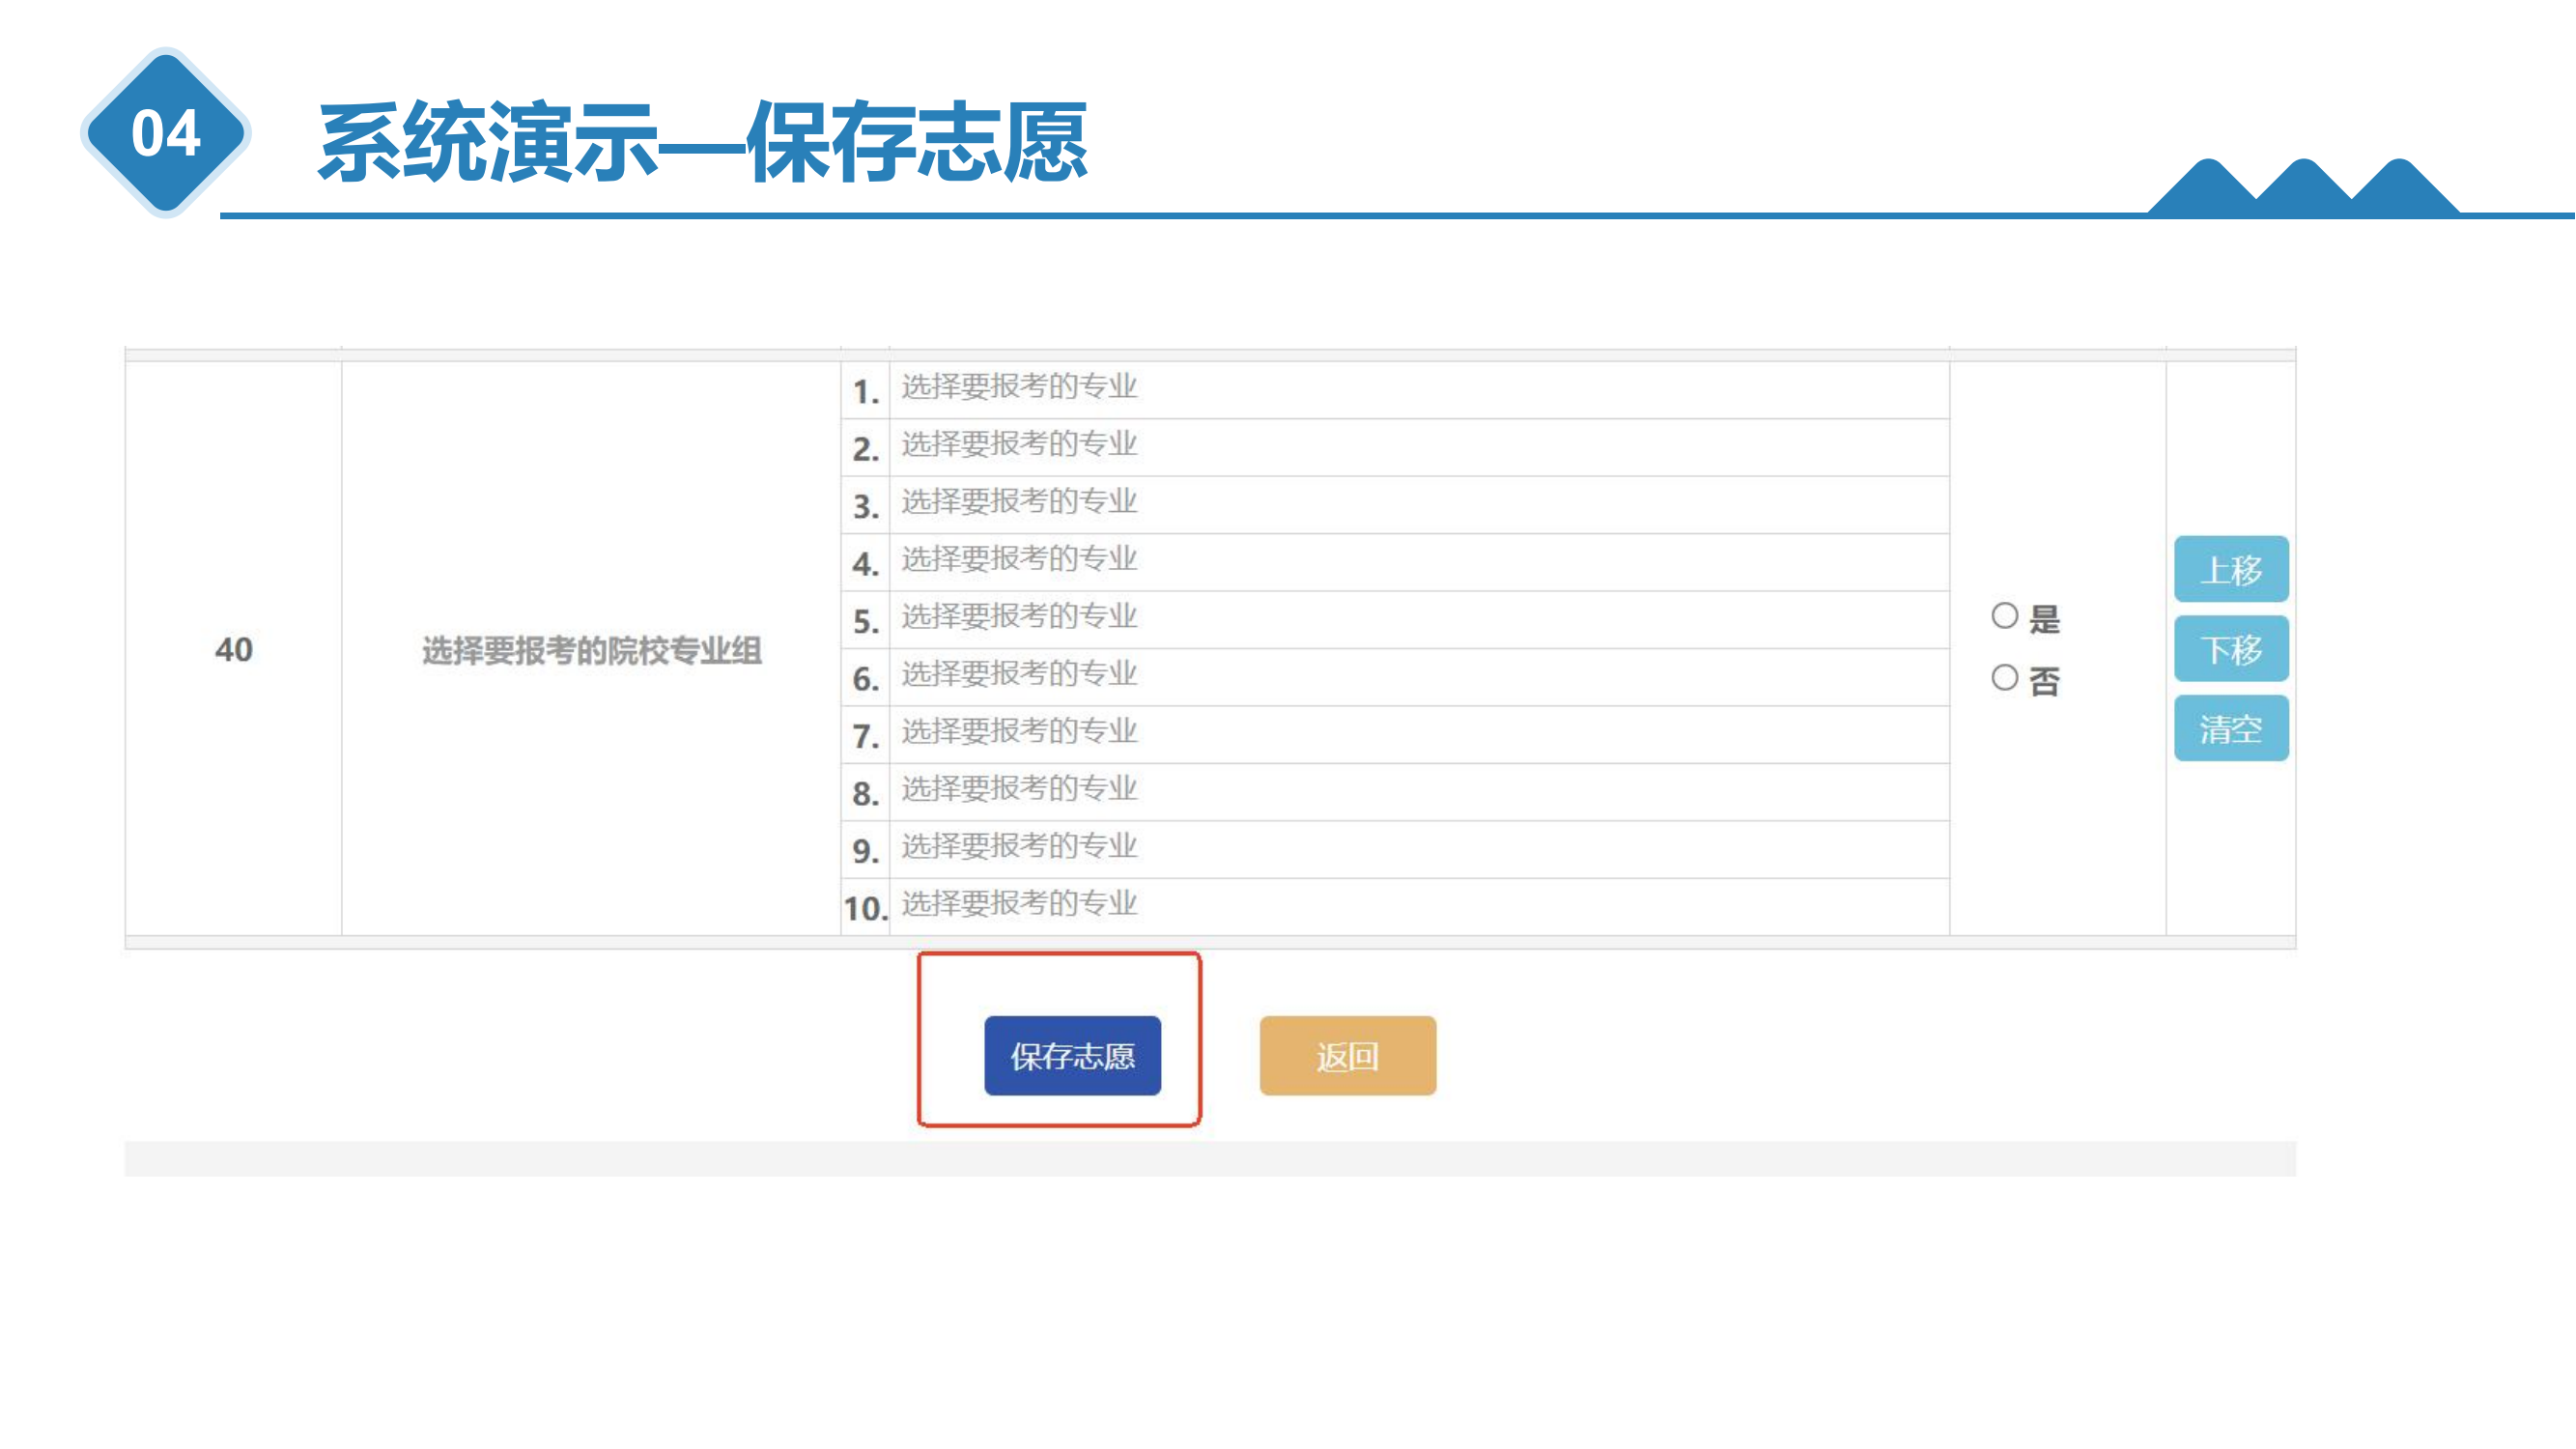Open the eighth 选择要报考的专业 field
2576x1449 pixels.
(x=1400, y=789)
